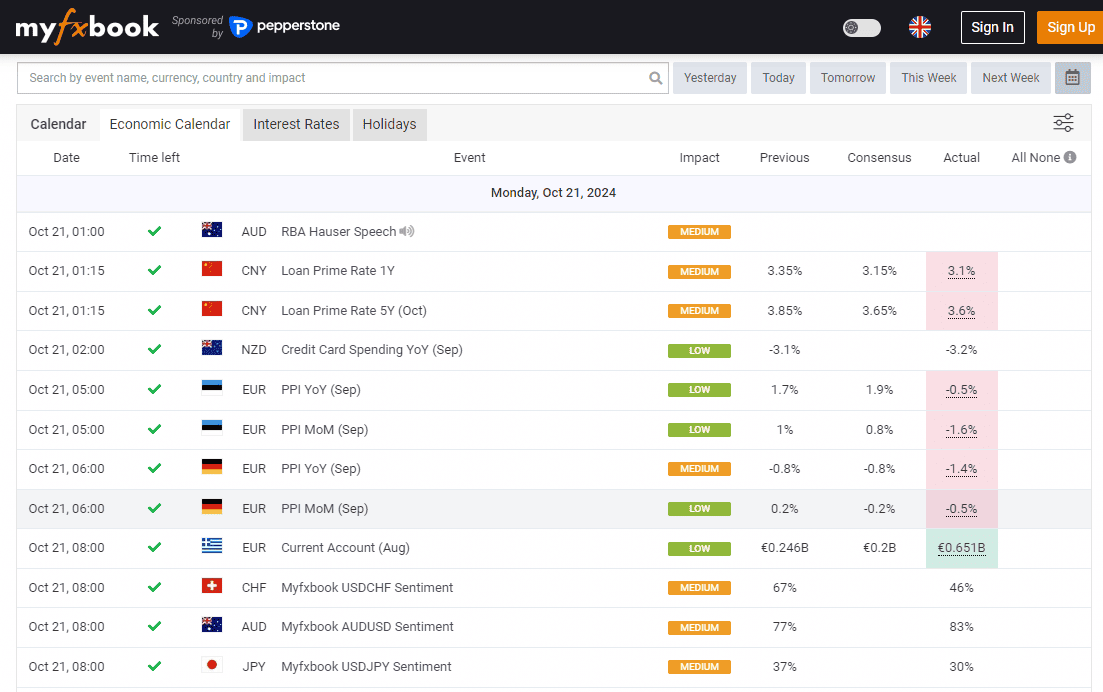
Task: Open the Loan Prime Rate 5Y (Oct) event
Action: click(354, 311)
